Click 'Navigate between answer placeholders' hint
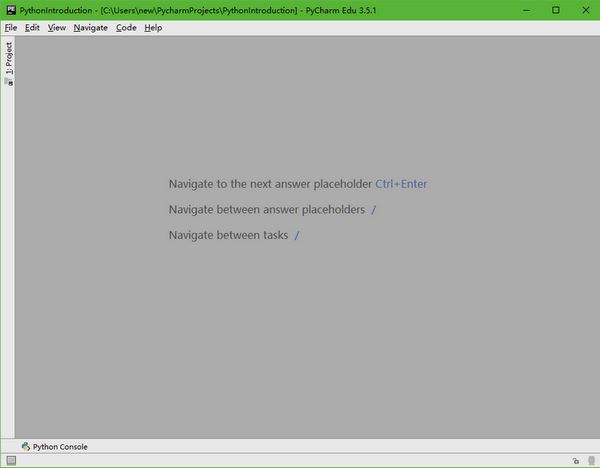 click(x=267, y=210)
